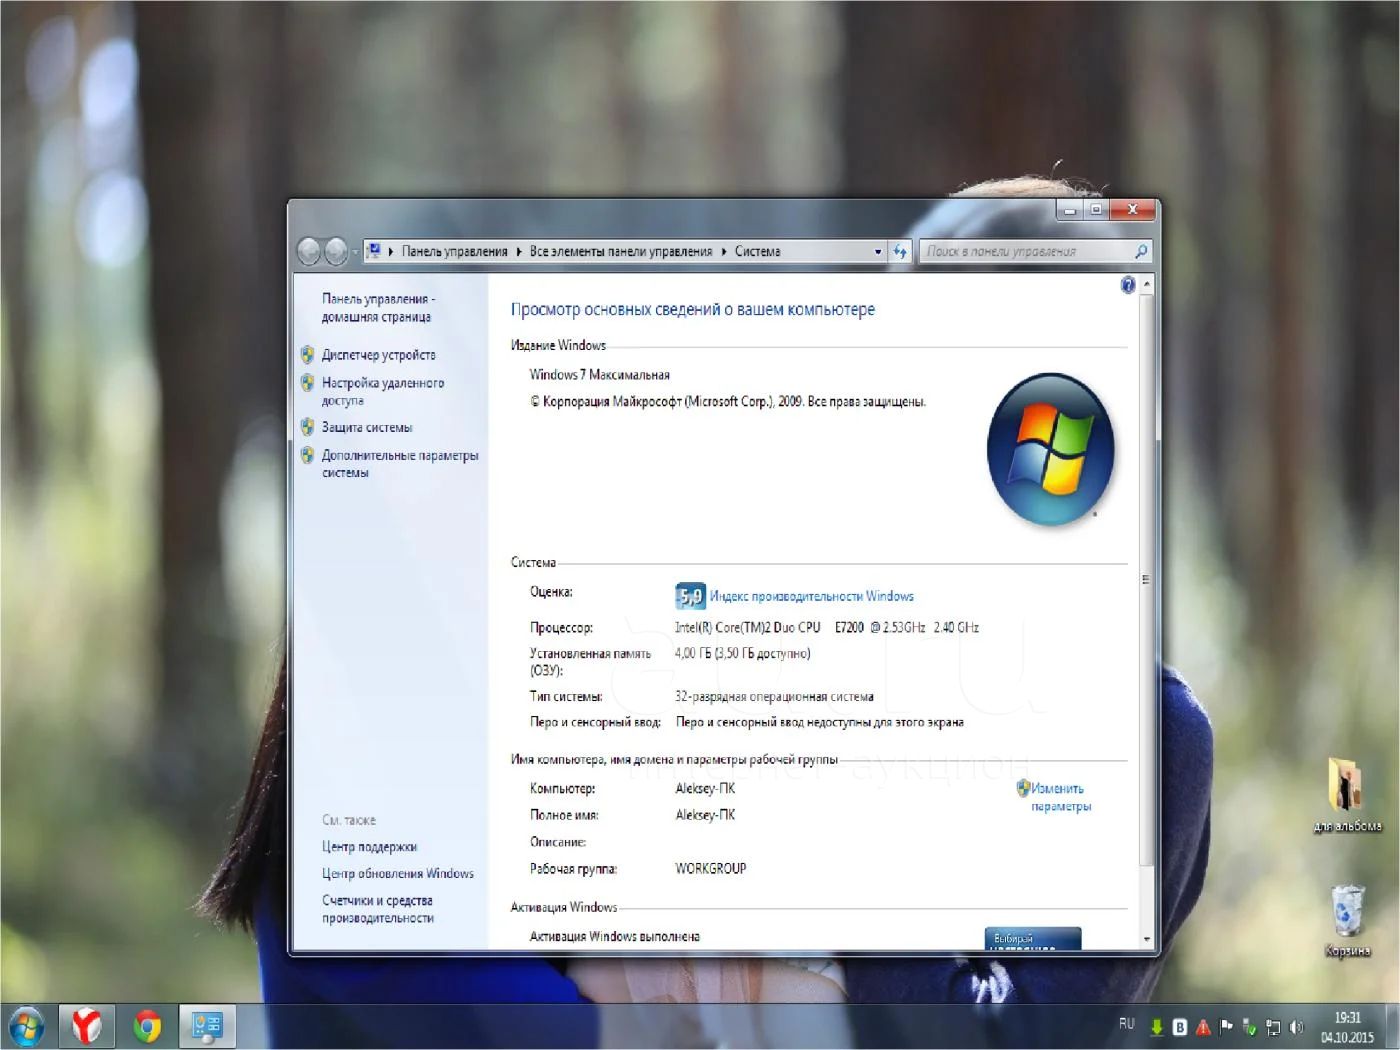Open the Windows Start button
Image resolution: width=1400 pixels, height=1050 pixels.
[27, 1027]
